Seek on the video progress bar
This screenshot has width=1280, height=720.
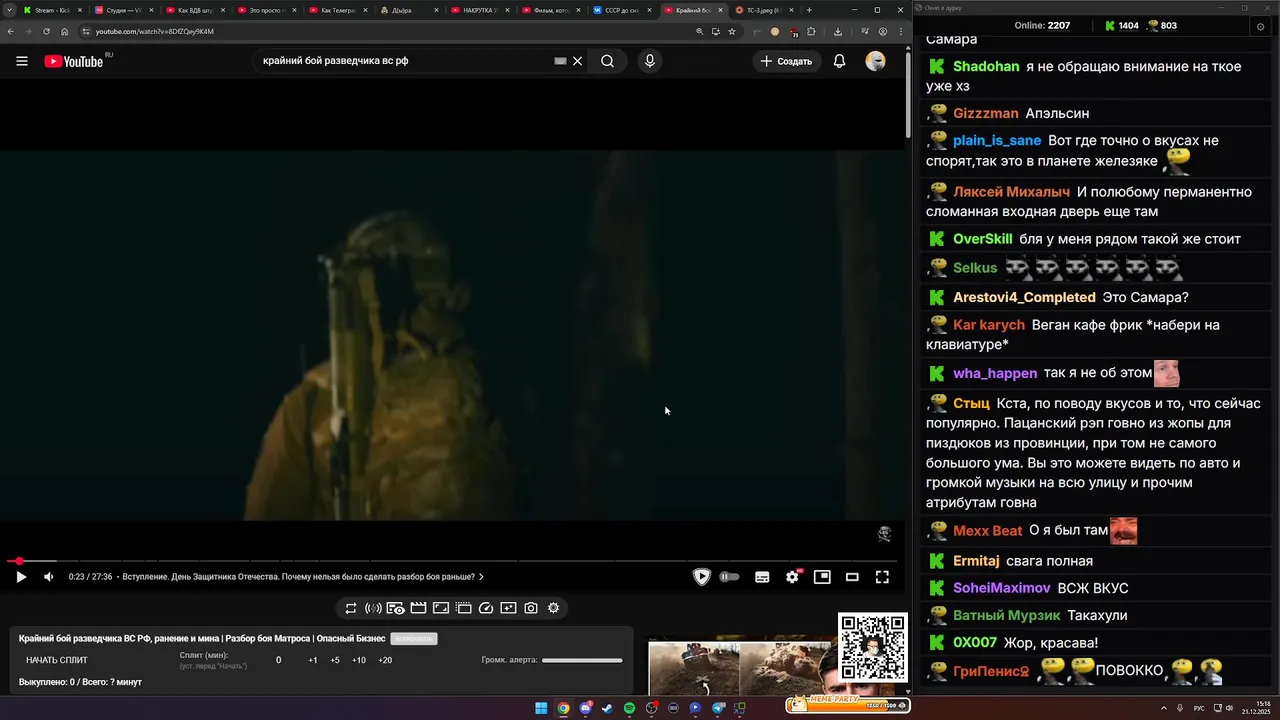point(452,561)
